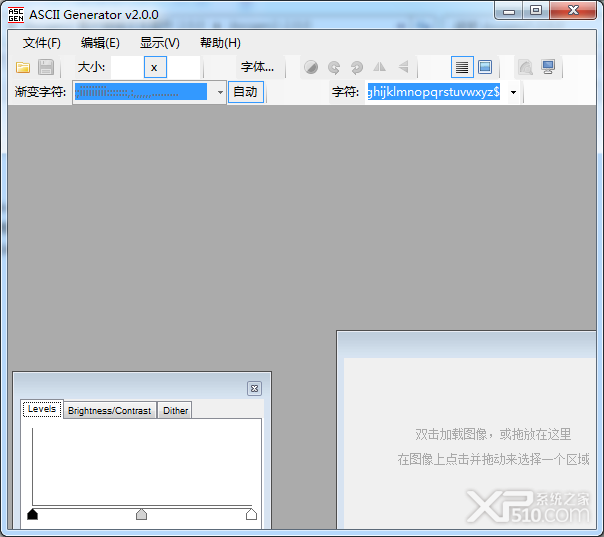Click the monitor display icon
Viewport: 604px width, 537px height.
[x=548, y=67]
